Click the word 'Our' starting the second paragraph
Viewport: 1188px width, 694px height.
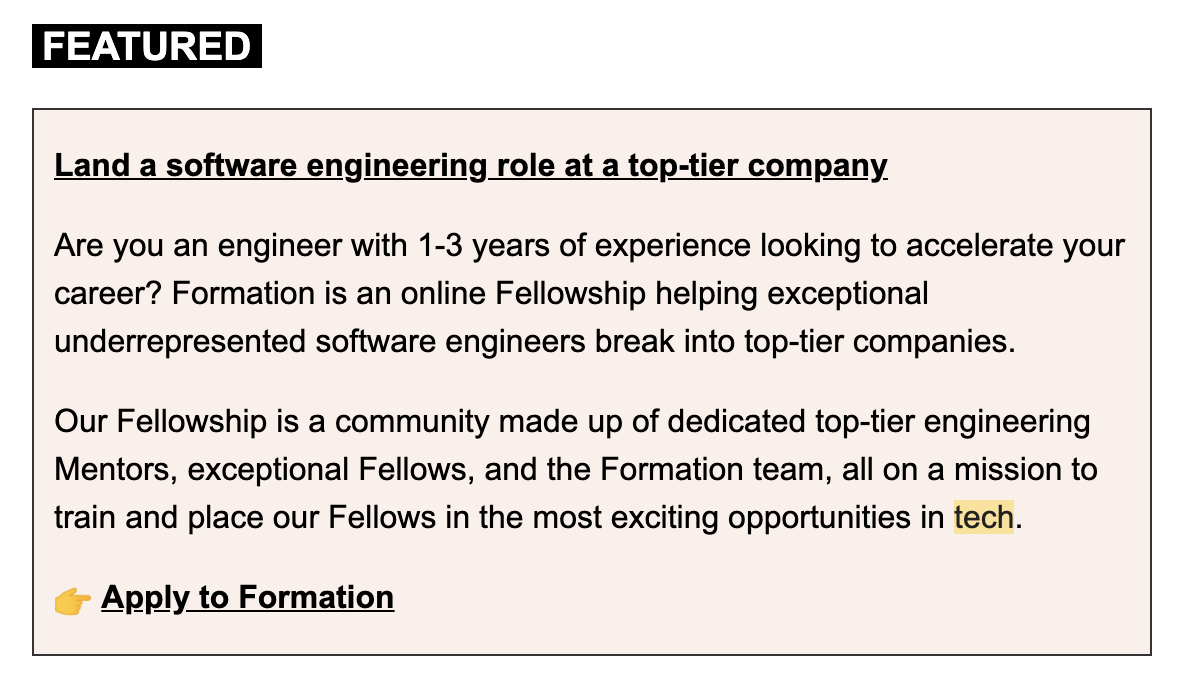coord(81,421)
